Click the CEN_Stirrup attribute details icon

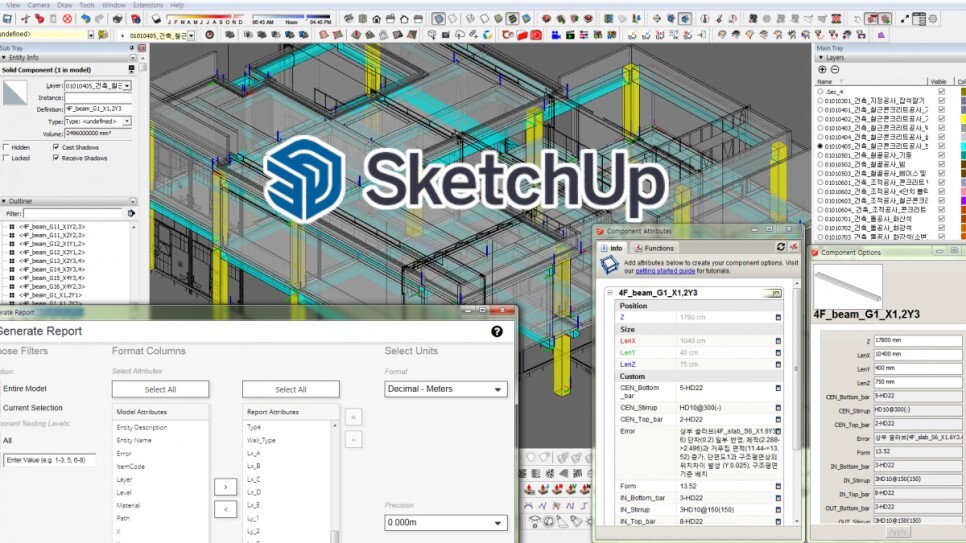click(x=778, y=407)
